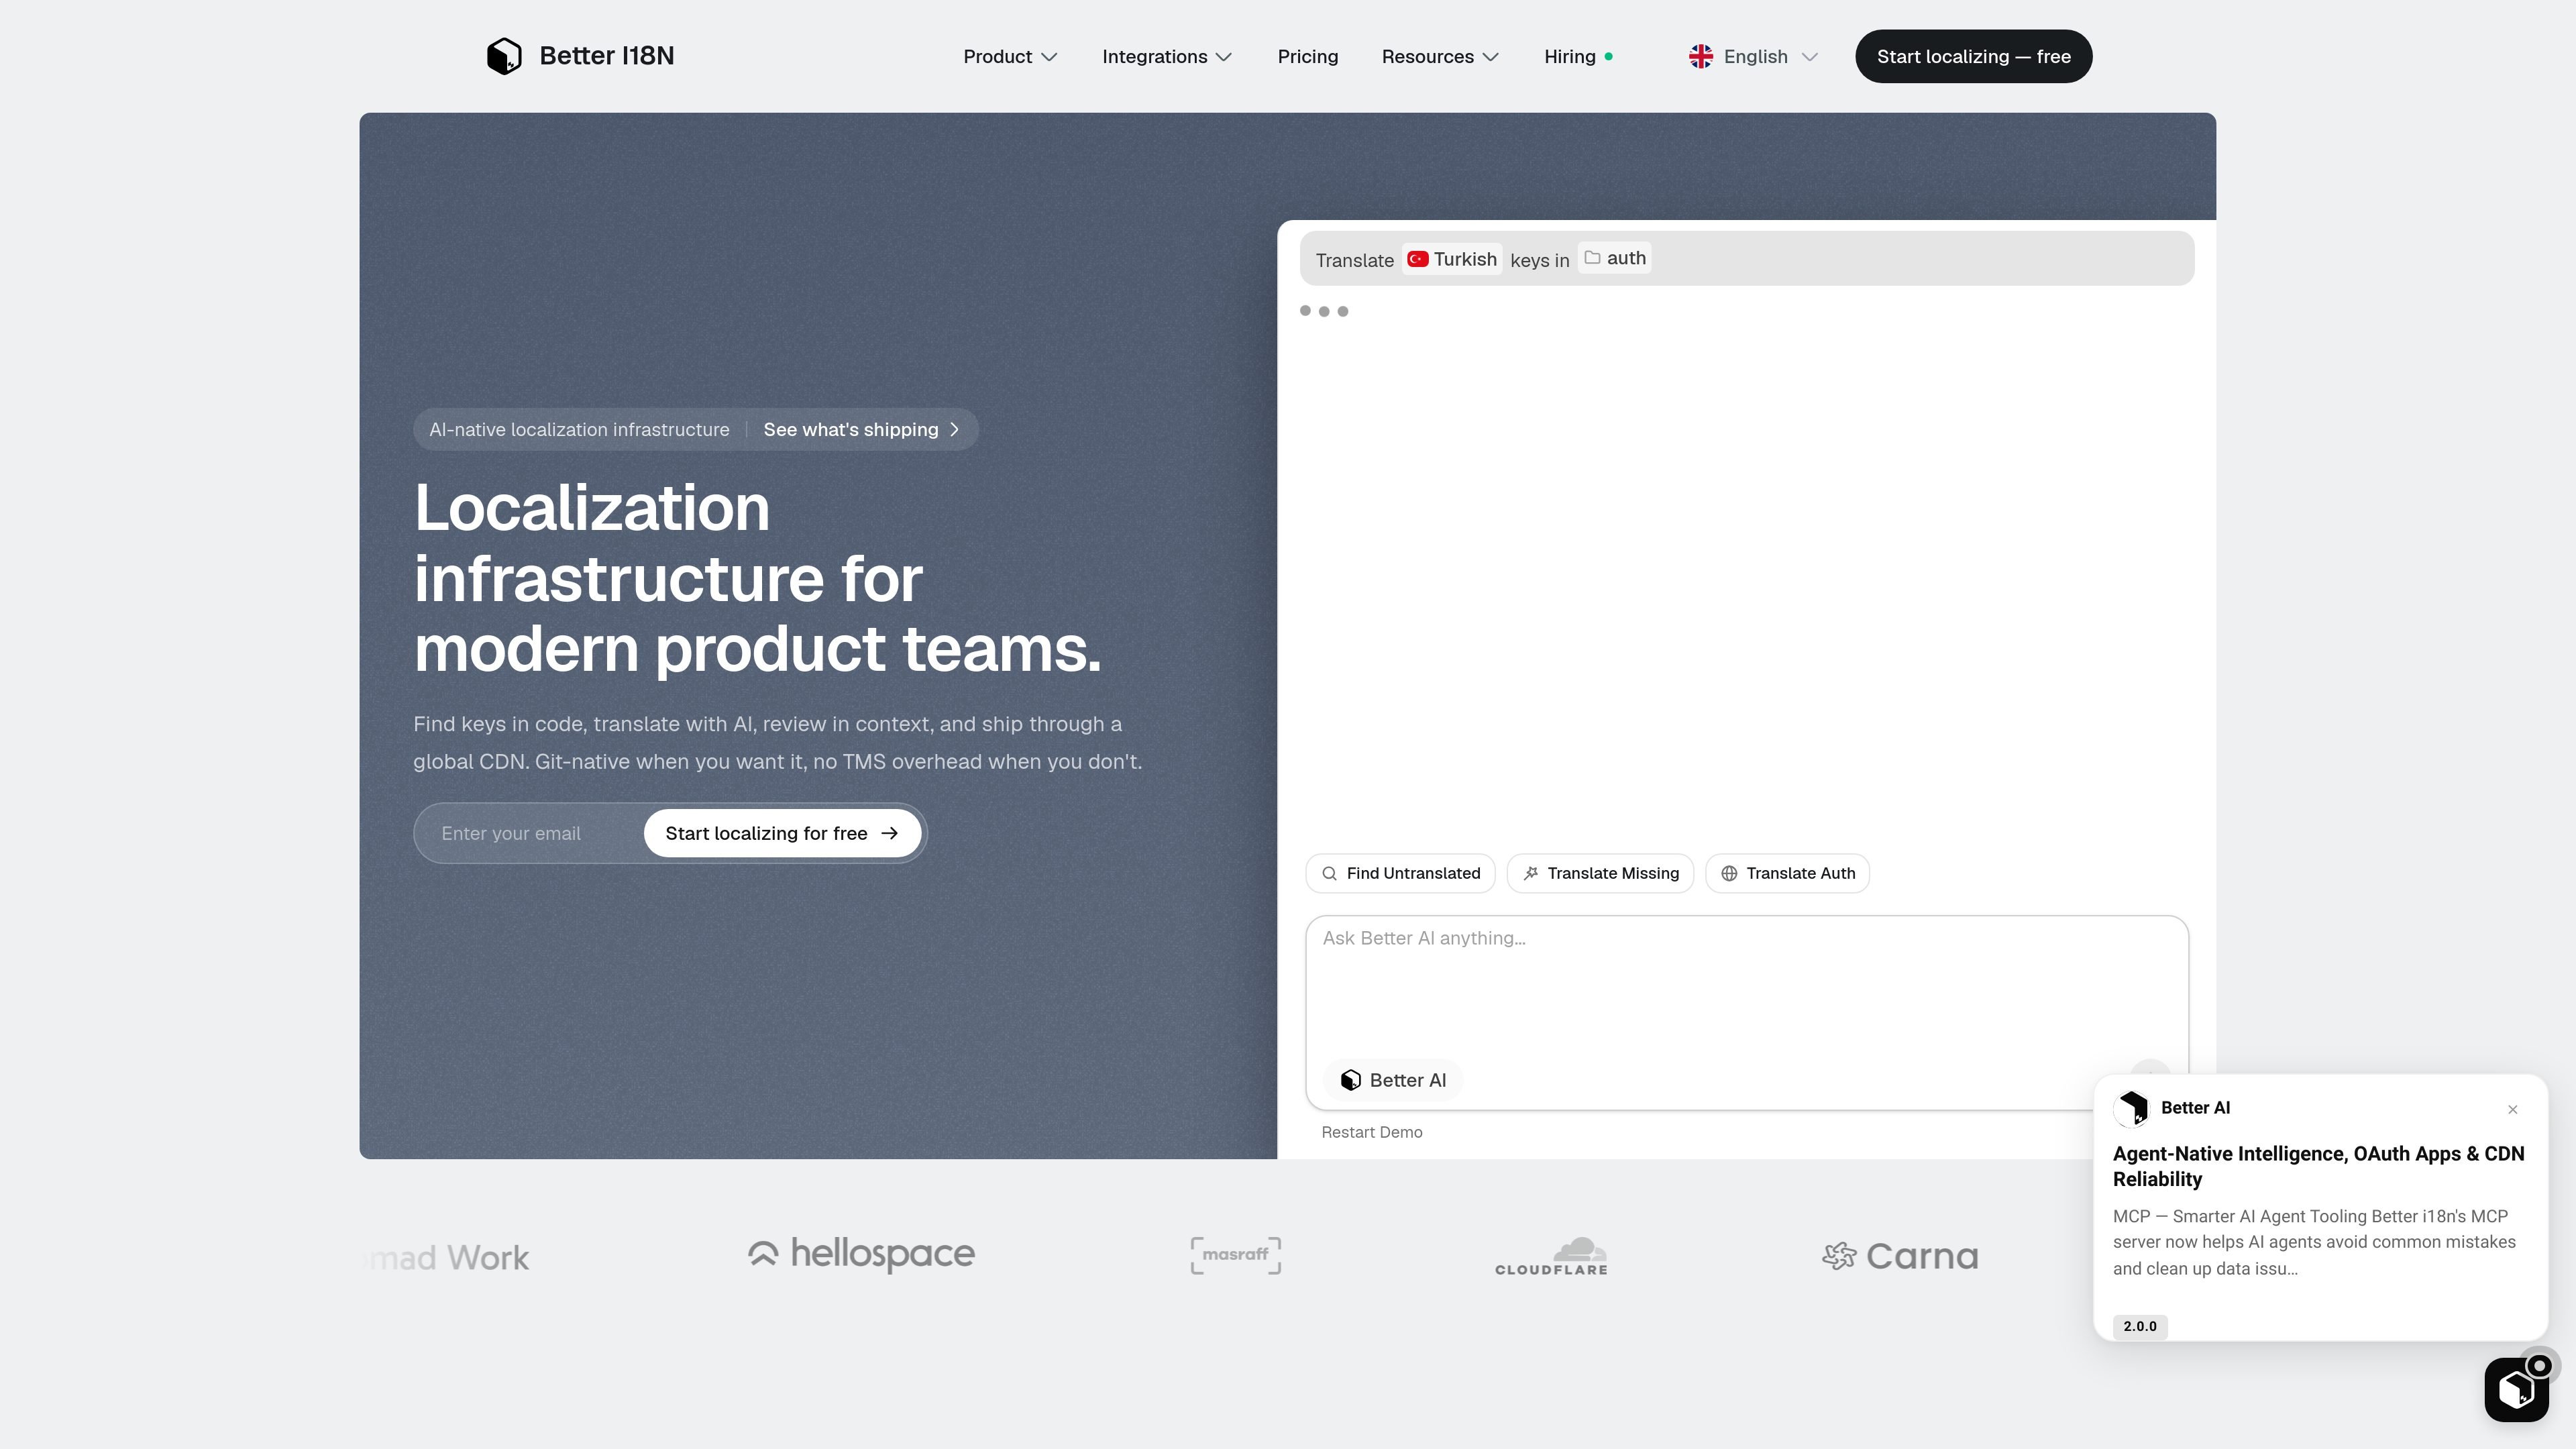Follow the "See what's shipping" link

pos(861,430)
